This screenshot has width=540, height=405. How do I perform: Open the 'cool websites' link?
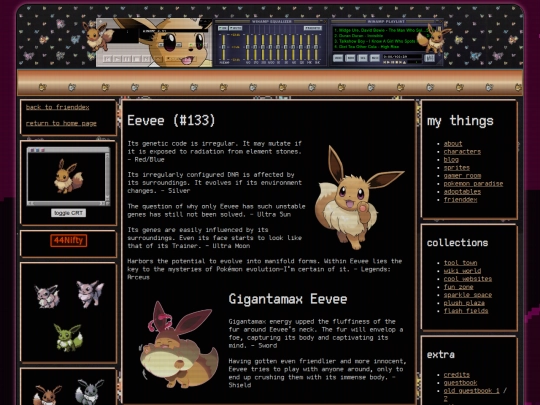coord(468,279)
